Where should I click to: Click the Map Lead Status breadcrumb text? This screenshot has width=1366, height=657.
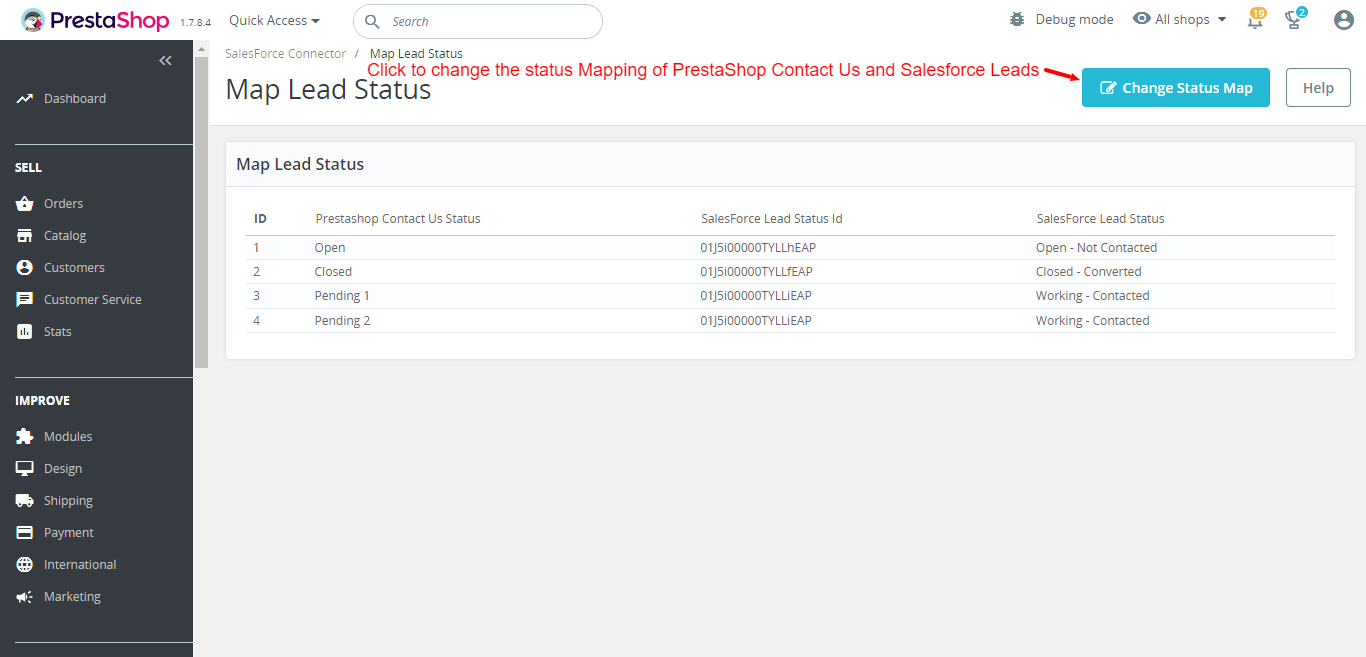(x=416, y=54)
